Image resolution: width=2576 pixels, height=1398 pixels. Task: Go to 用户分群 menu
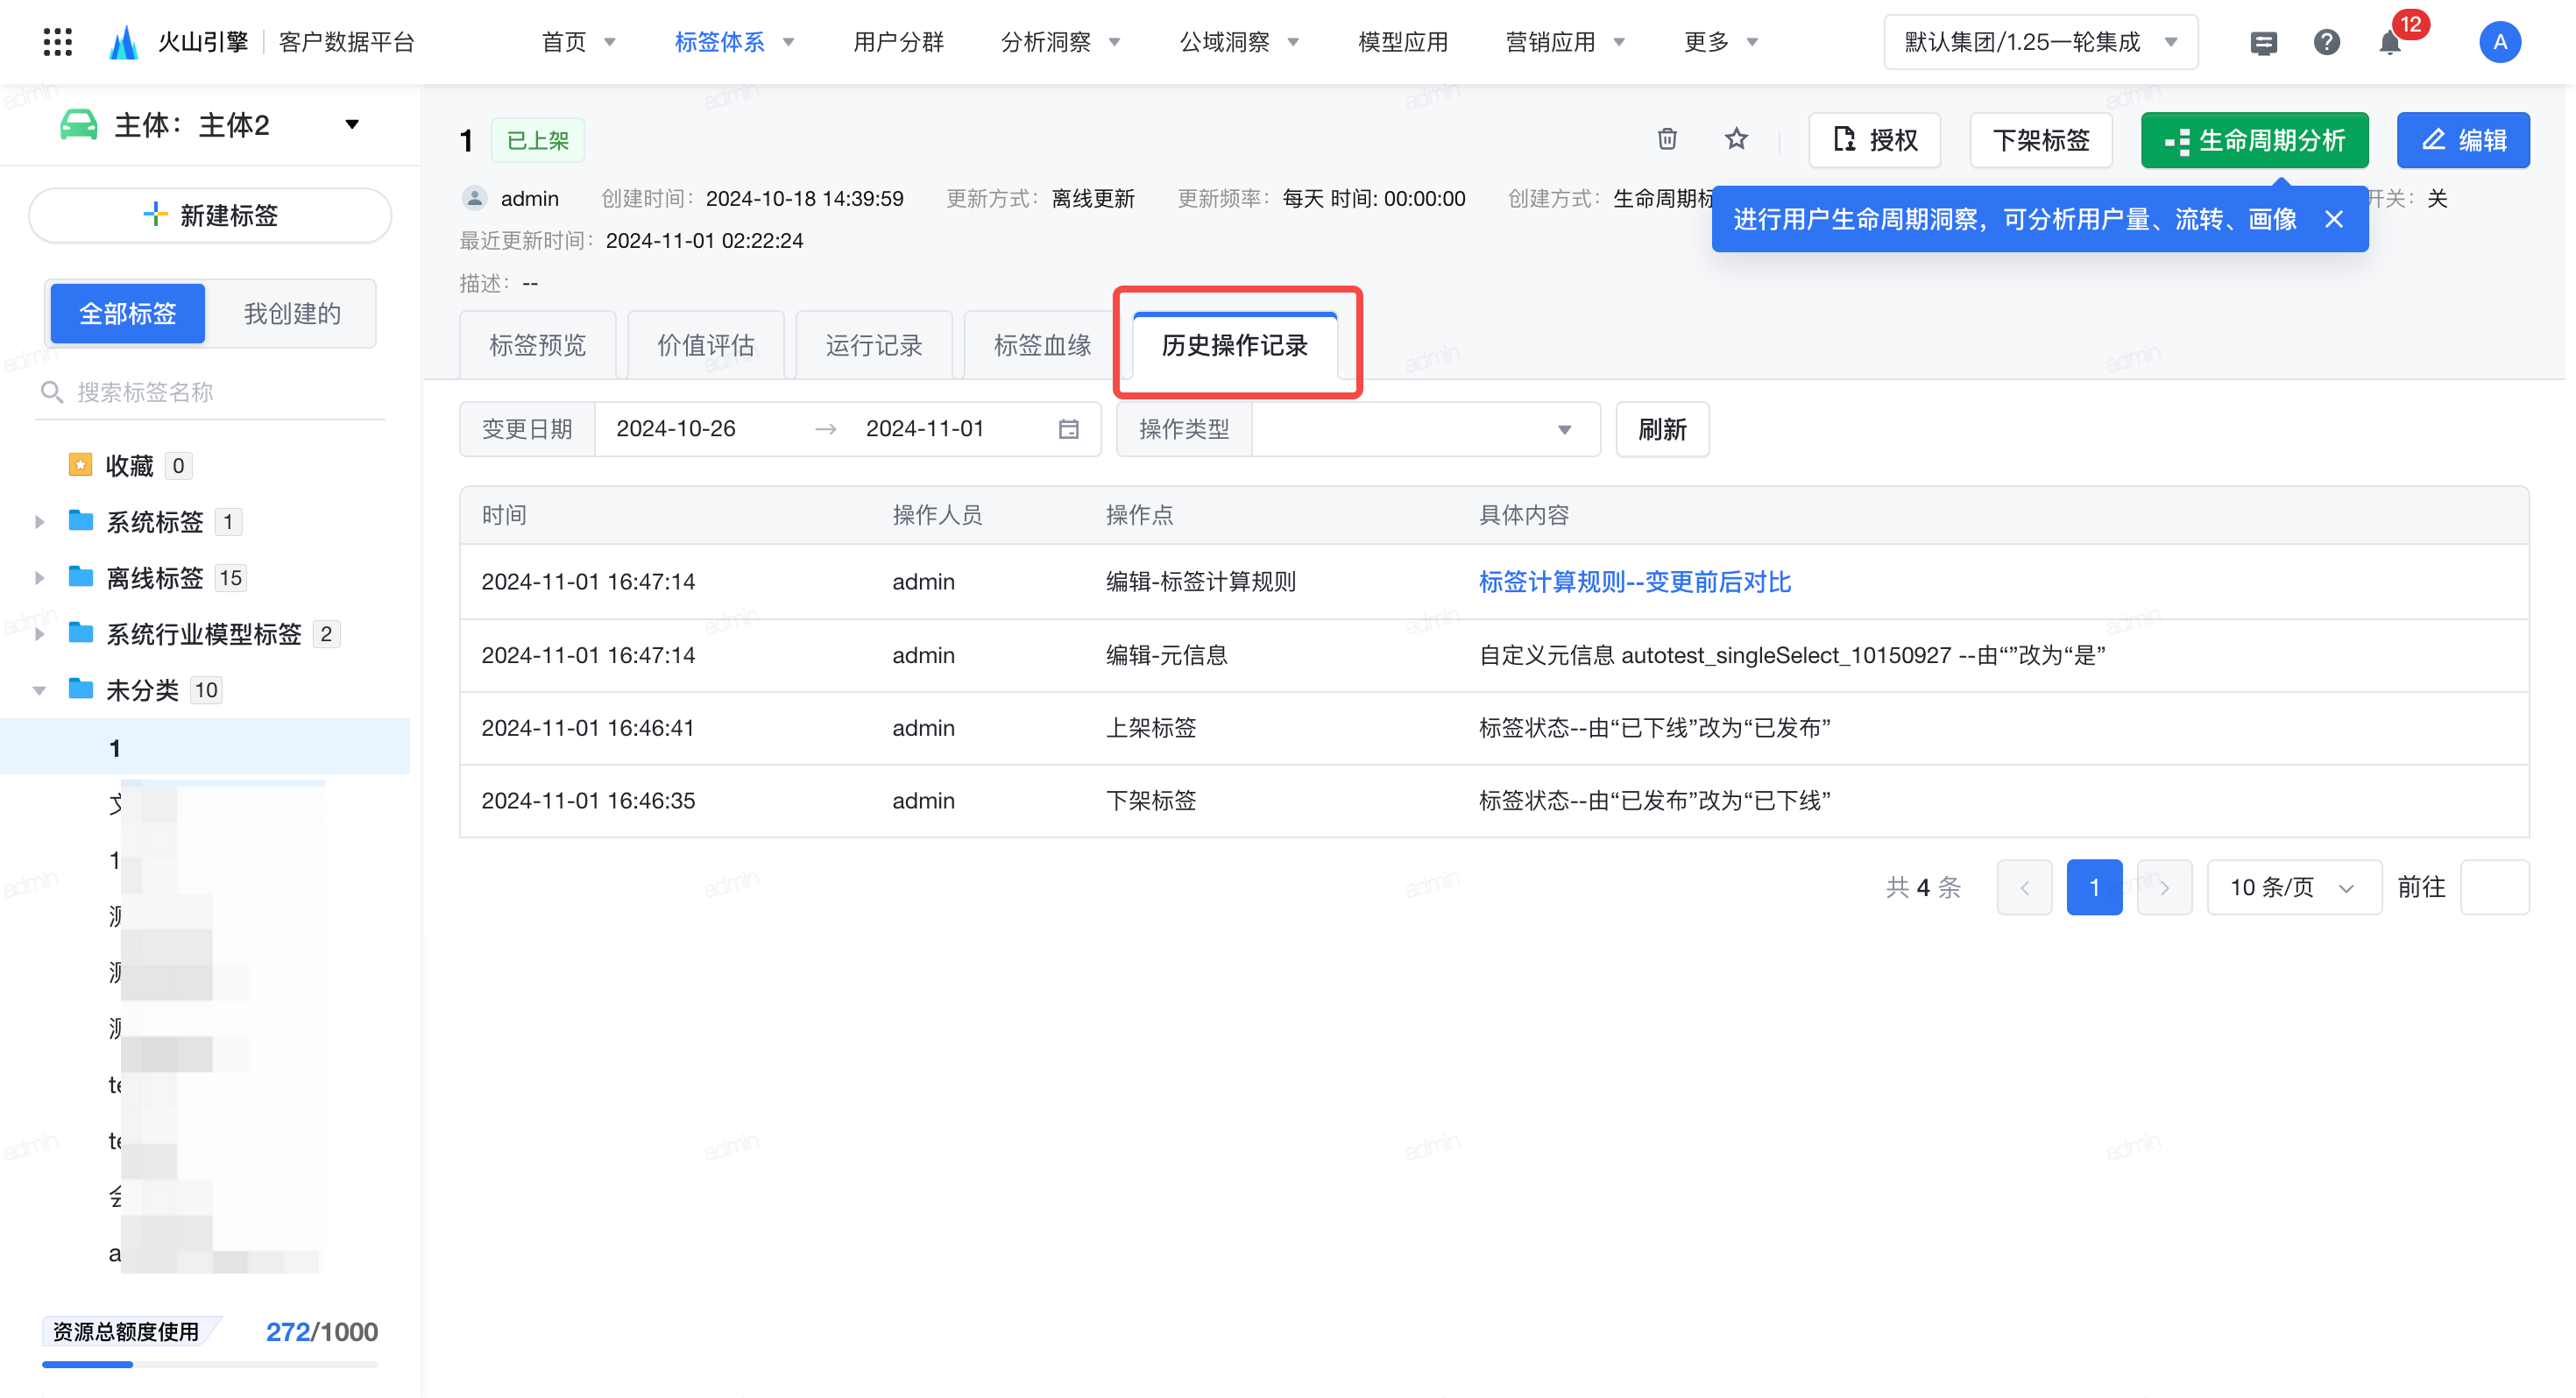(x=898, y=42)
